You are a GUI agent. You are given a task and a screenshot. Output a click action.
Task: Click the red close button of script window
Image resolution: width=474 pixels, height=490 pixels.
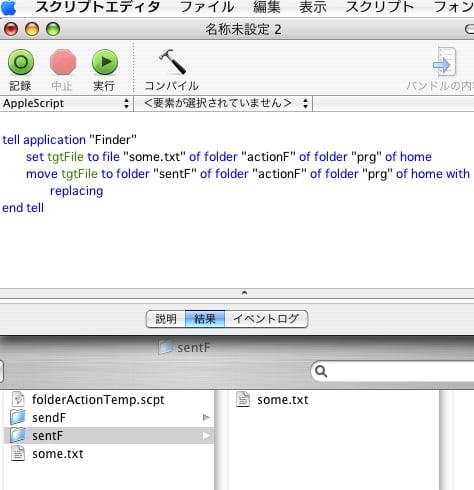coord(11,29)
